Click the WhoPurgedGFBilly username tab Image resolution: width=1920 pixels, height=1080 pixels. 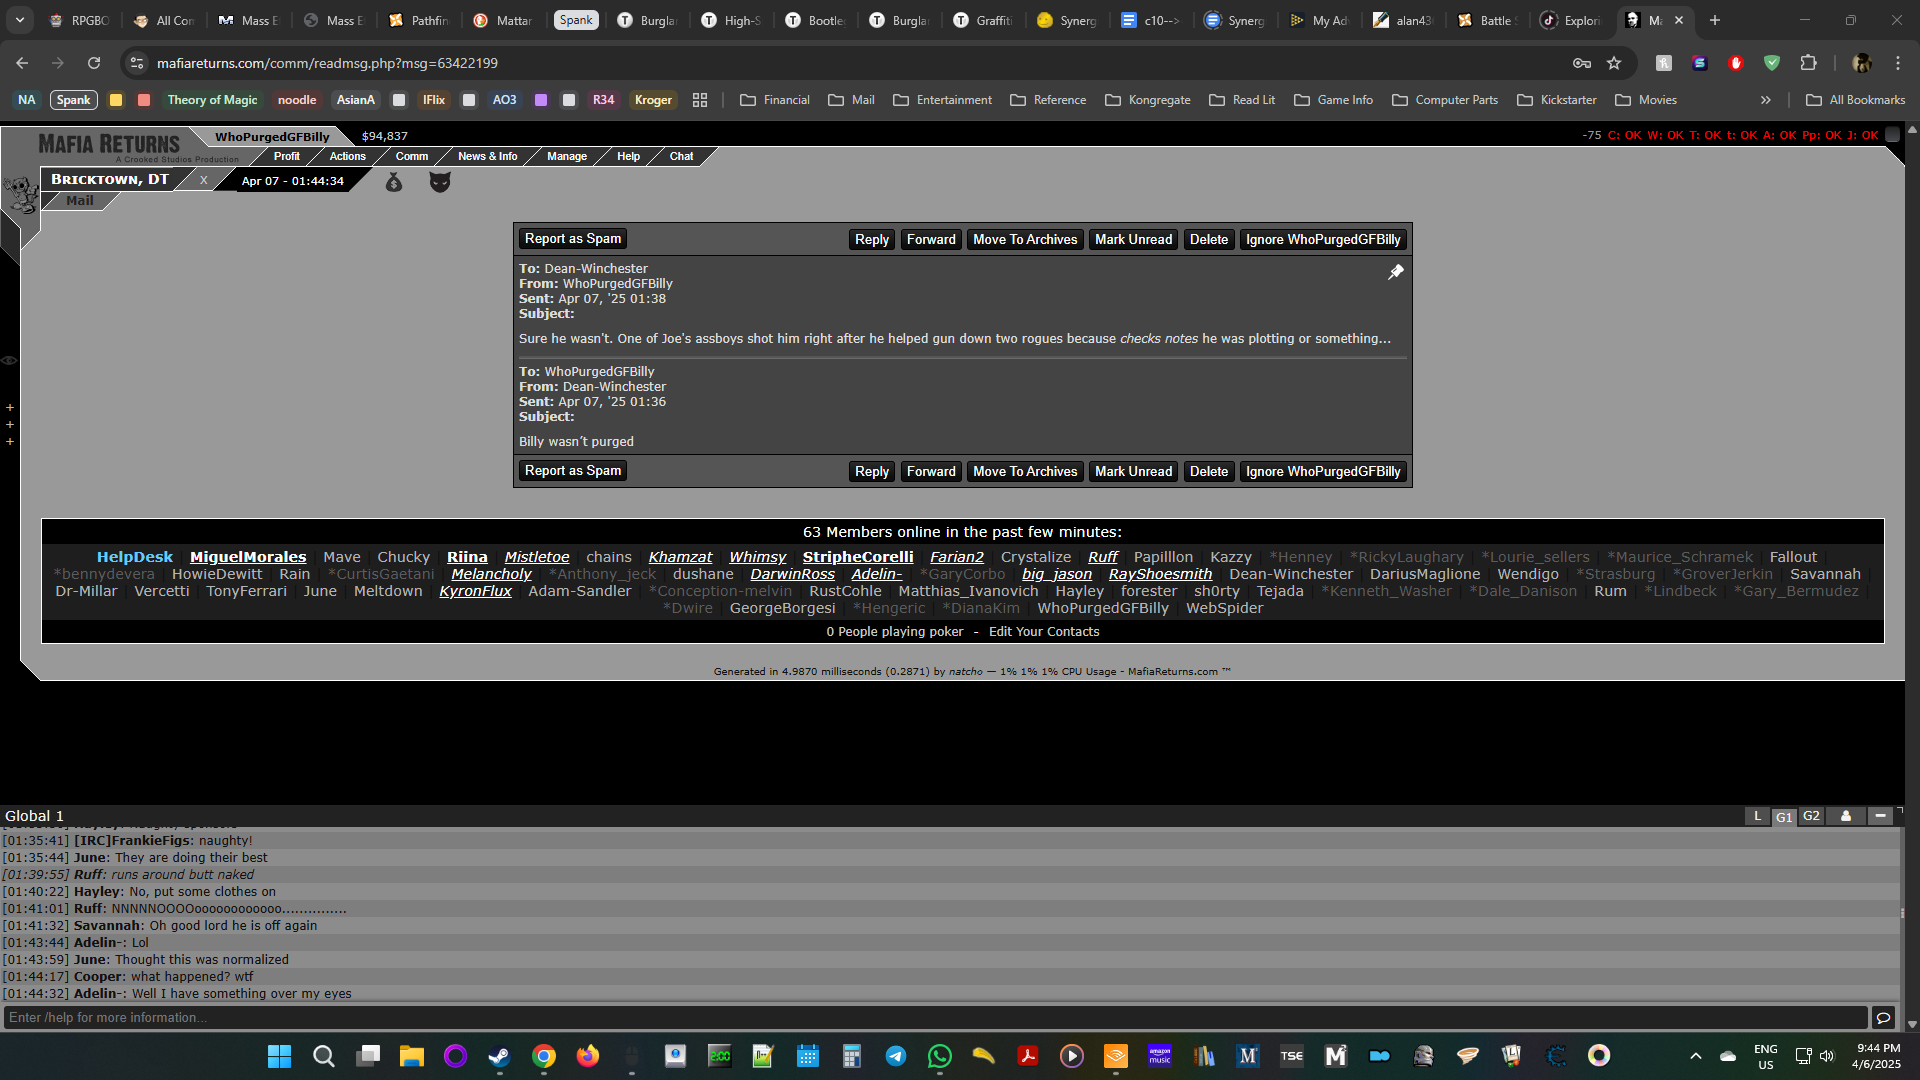(272, 137)
